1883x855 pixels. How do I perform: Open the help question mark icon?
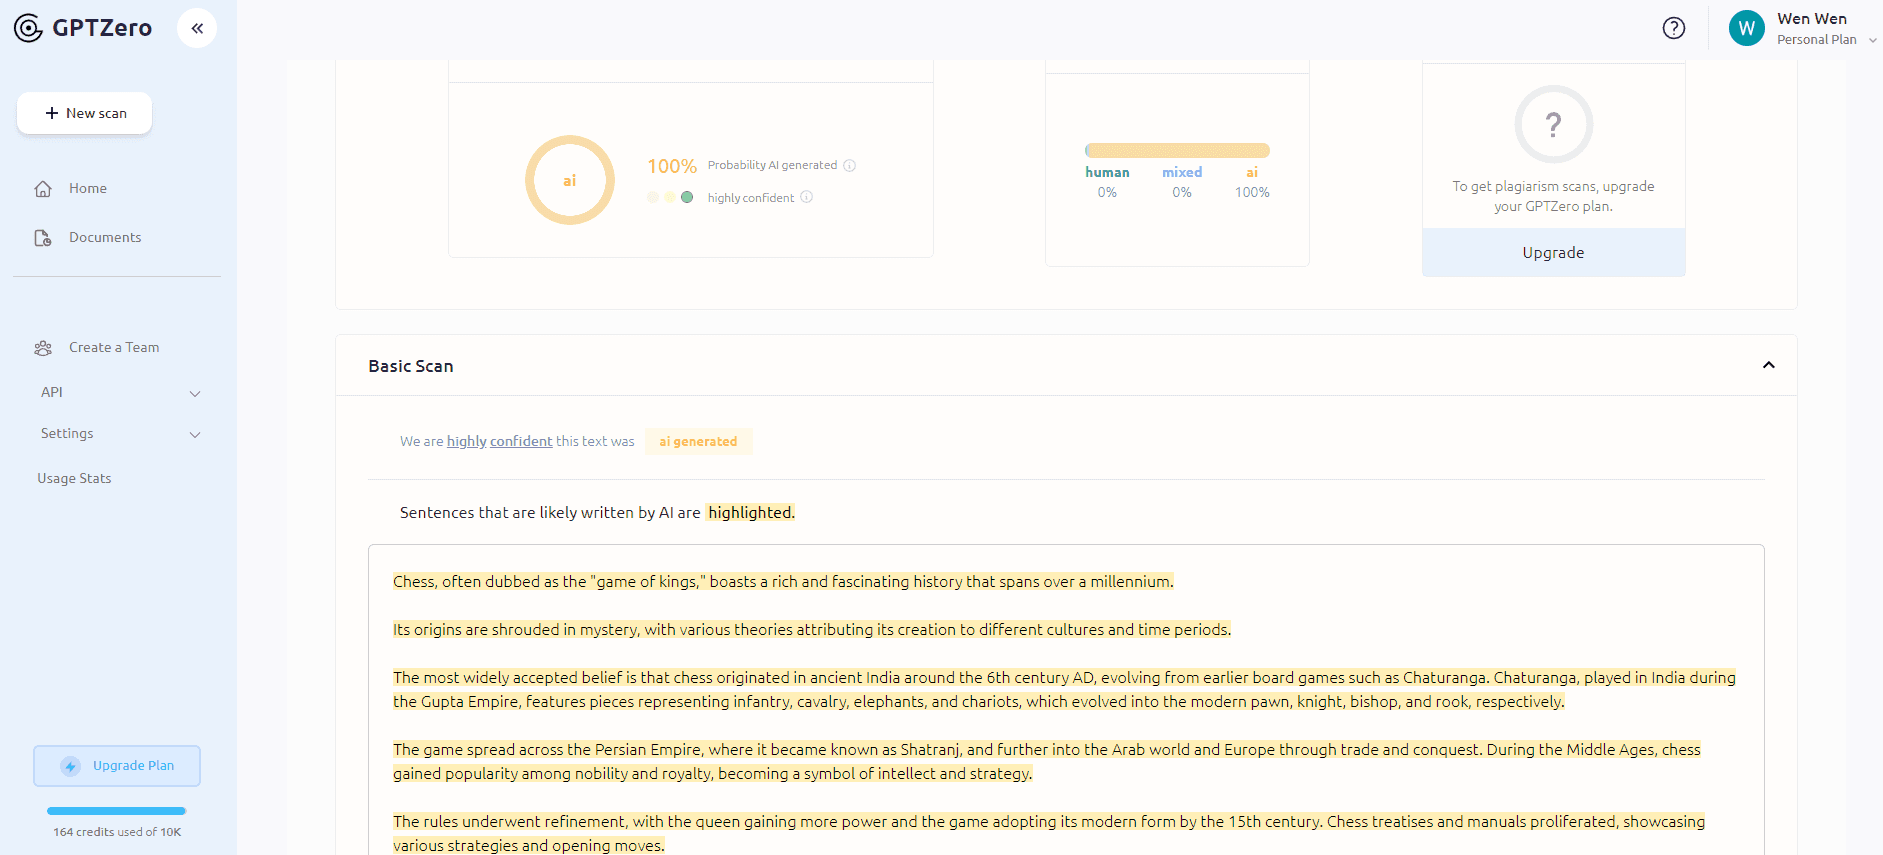[1673, 28]
